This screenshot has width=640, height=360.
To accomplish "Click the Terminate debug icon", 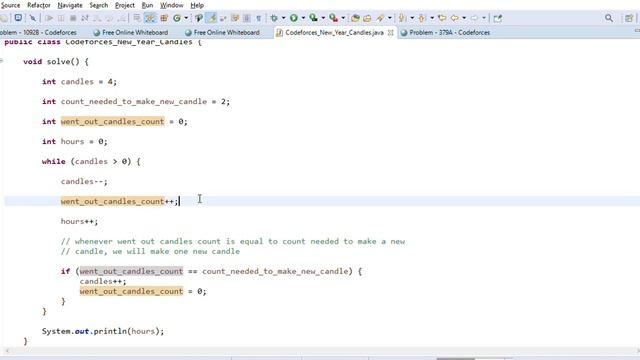I will [73, 18].
